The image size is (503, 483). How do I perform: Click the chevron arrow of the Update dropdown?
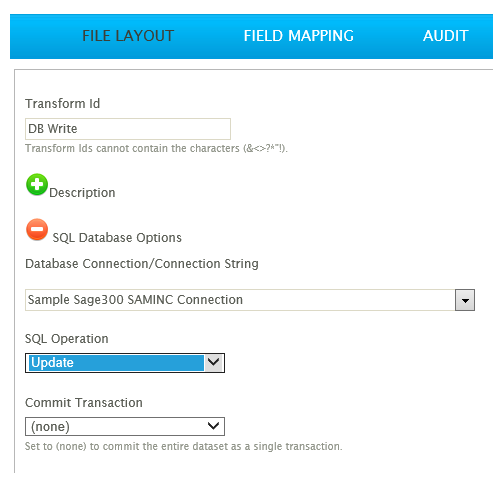coord(213,362)
